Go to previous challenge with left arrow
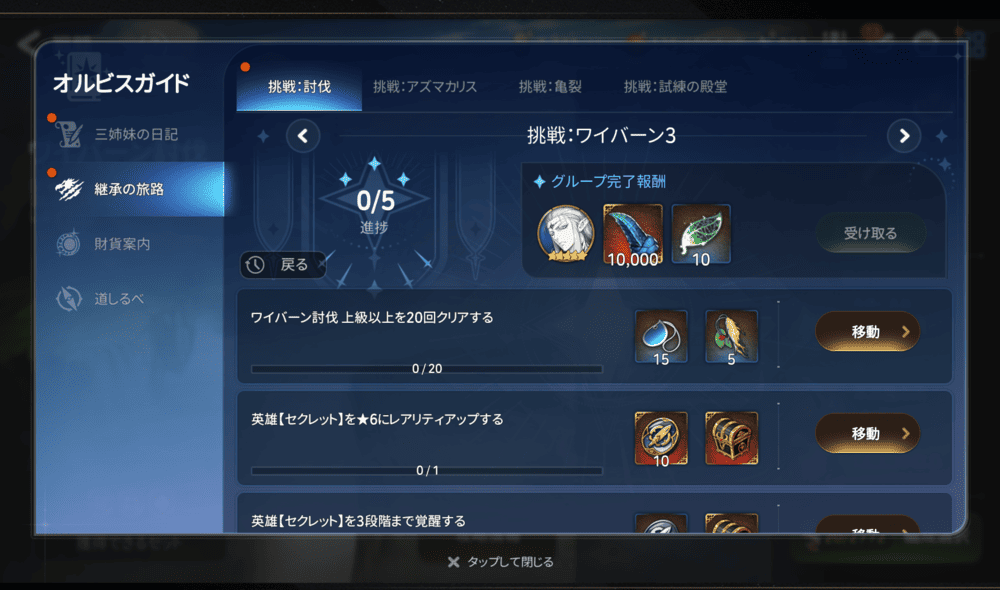The height and width of the screenshot is (590, 1000). coord(303,136)
